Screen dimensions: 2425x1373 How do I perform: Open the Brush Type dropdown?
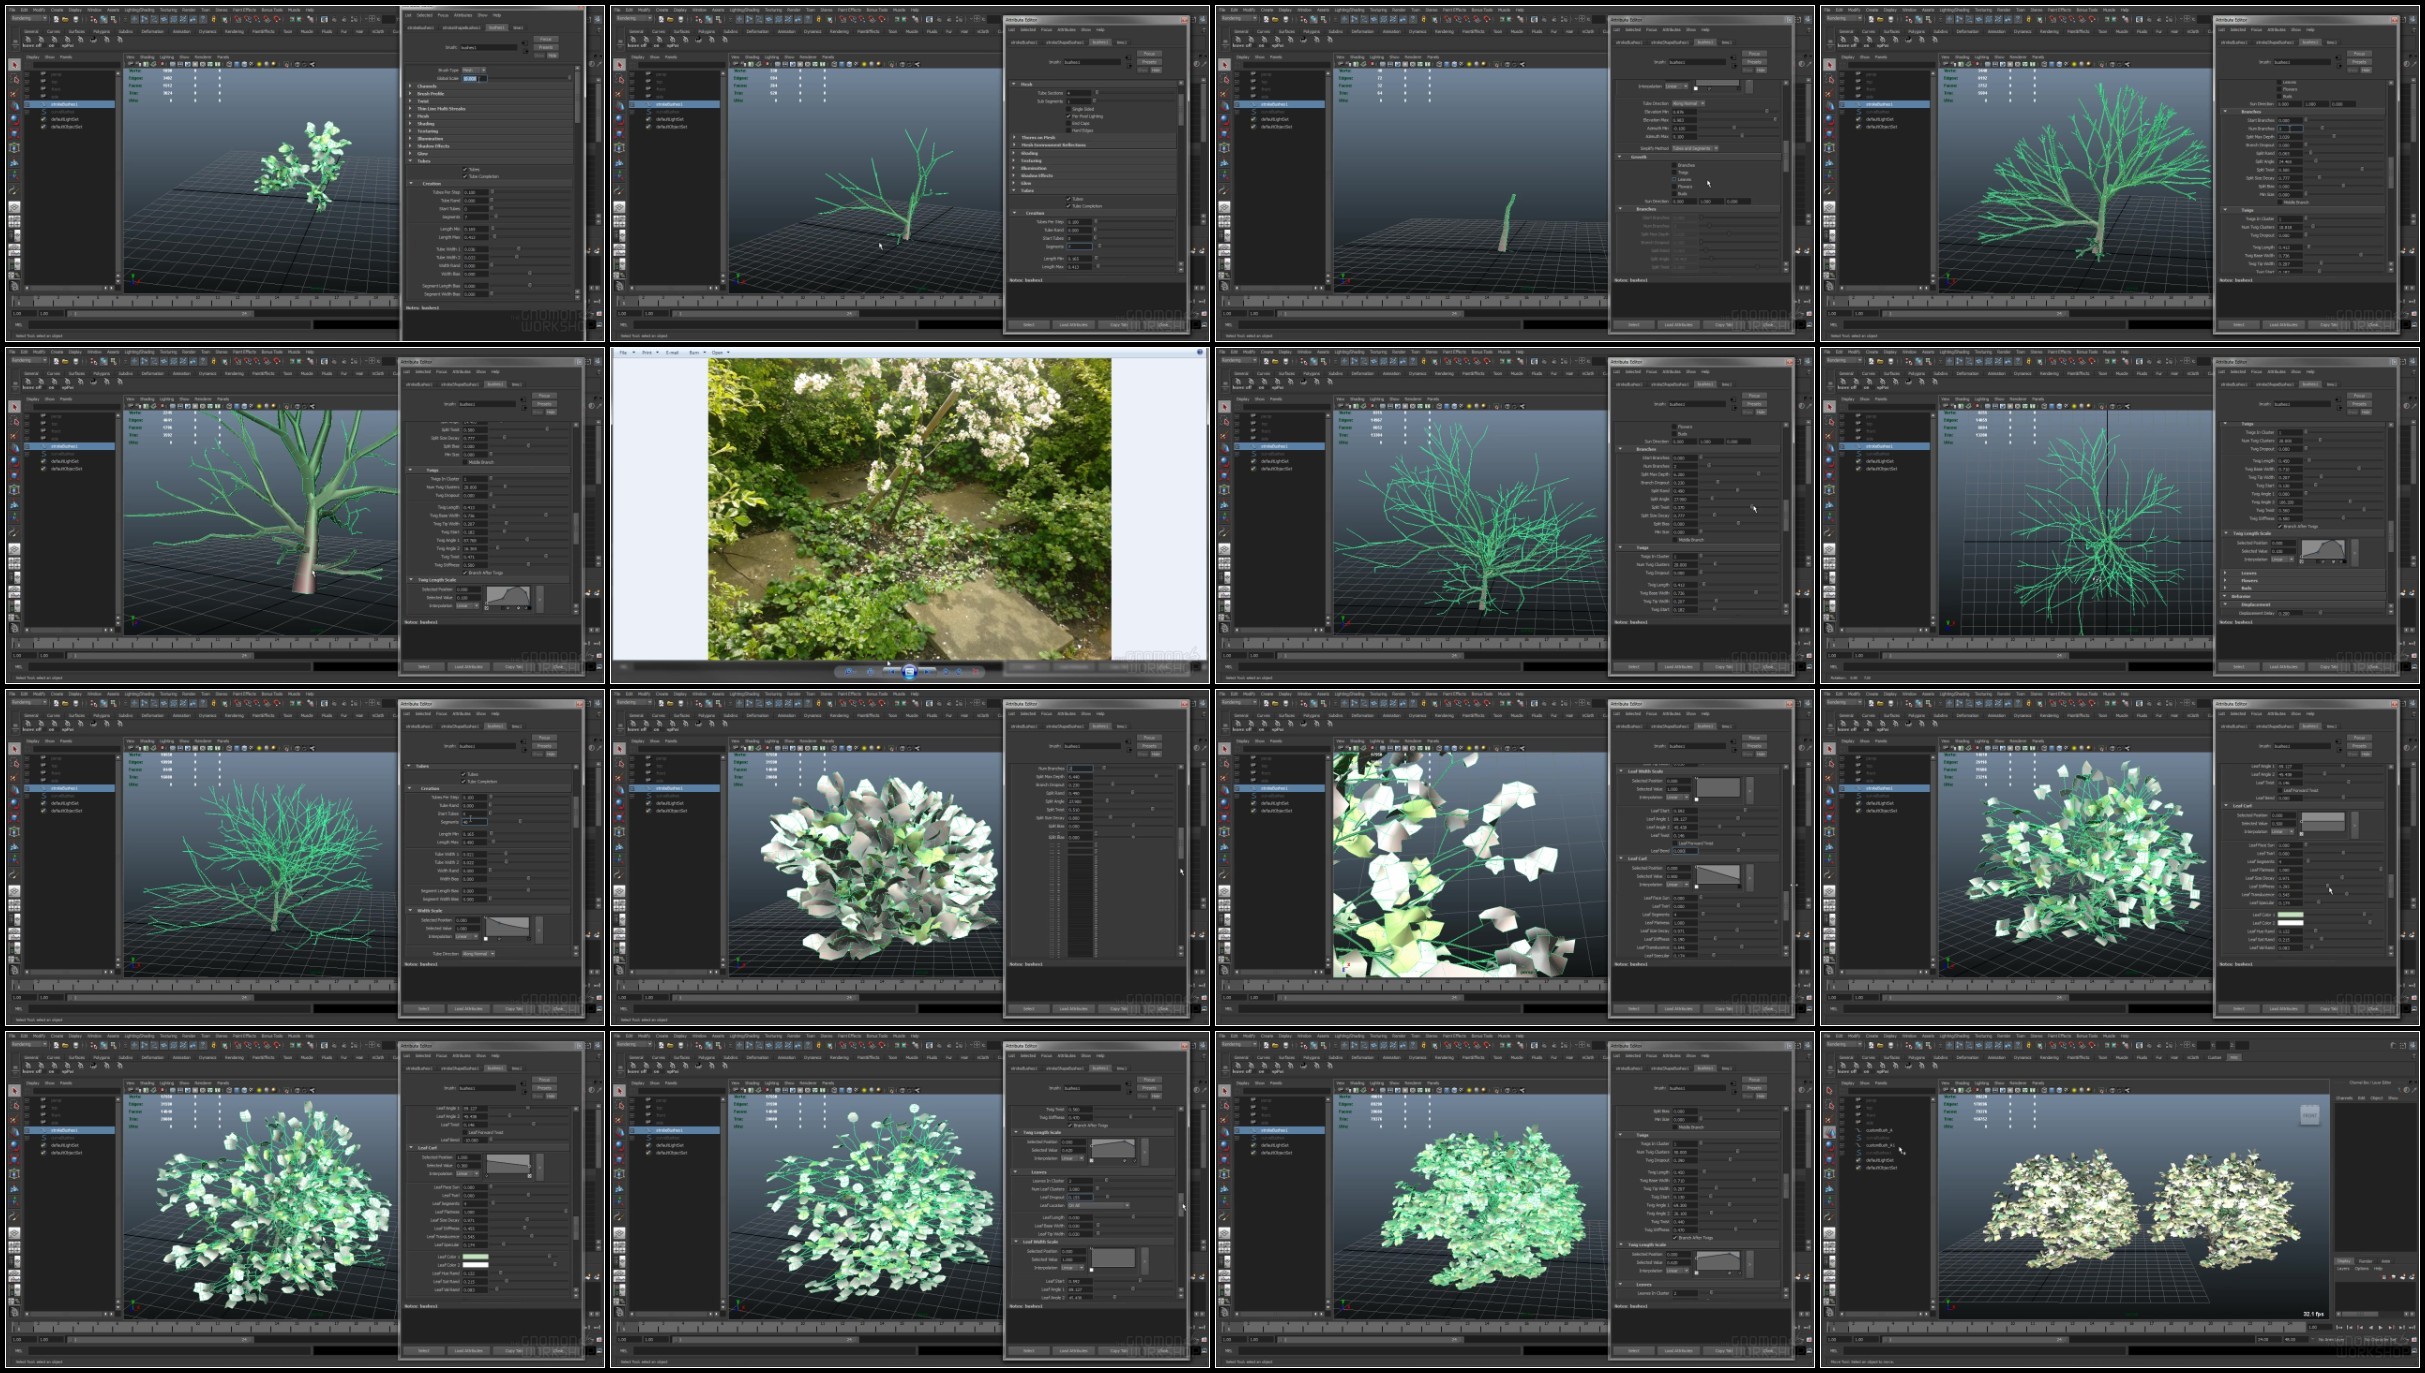[x=474, y=70]
